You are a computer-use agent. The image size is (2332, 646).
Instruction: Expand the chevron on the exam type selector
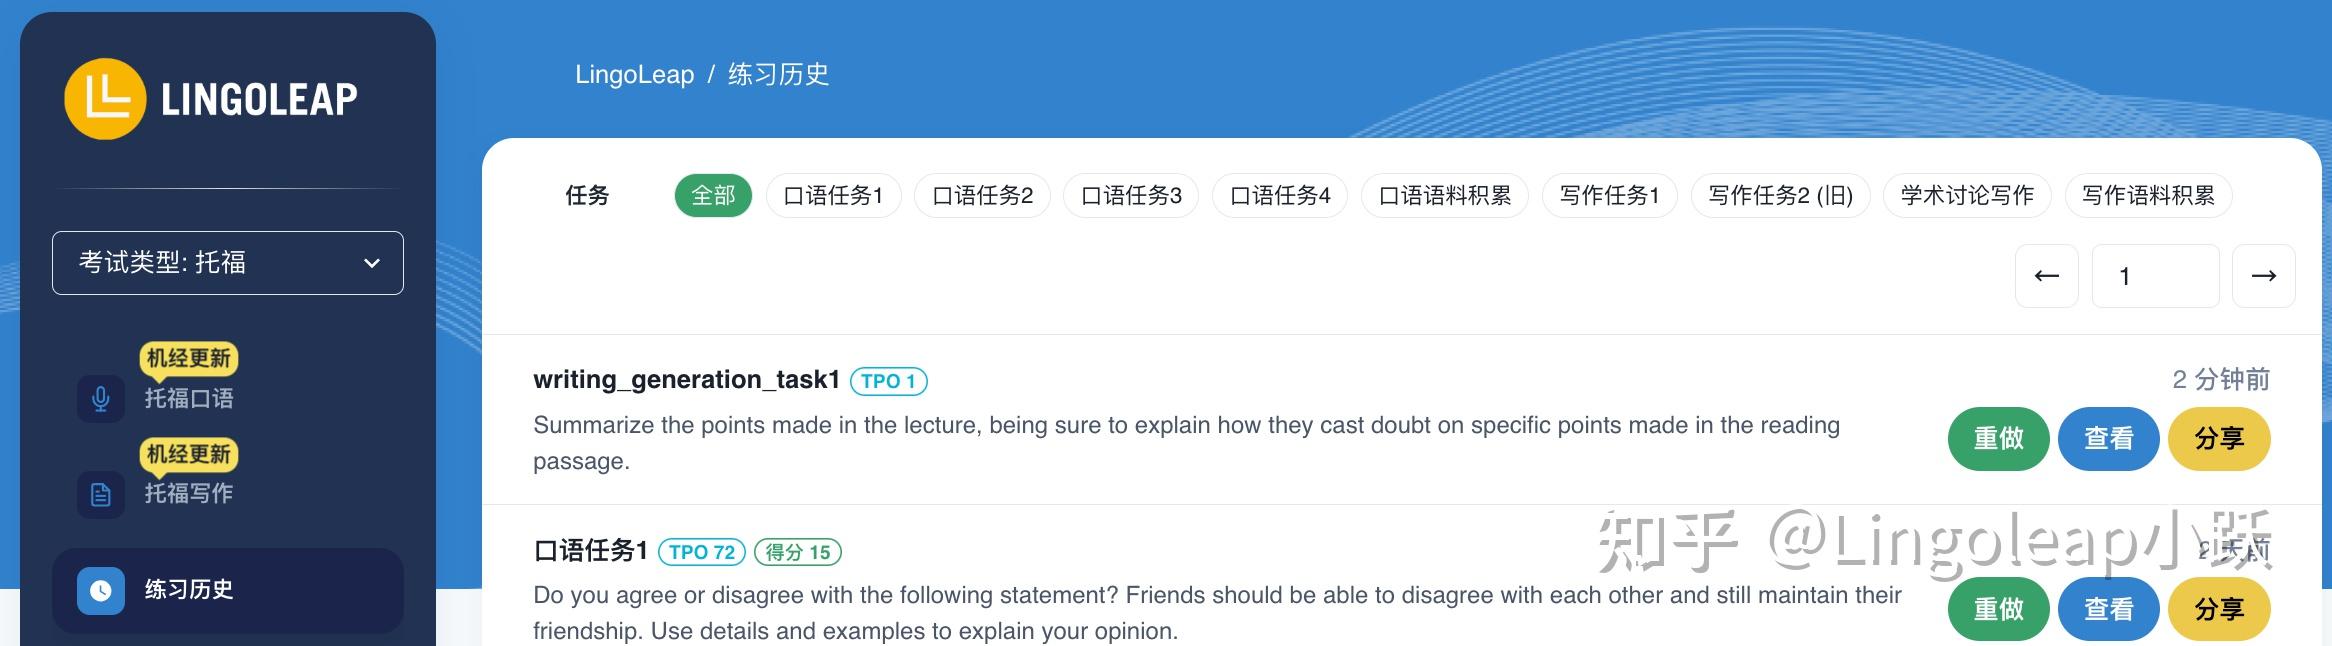click(x=371, y=263)
